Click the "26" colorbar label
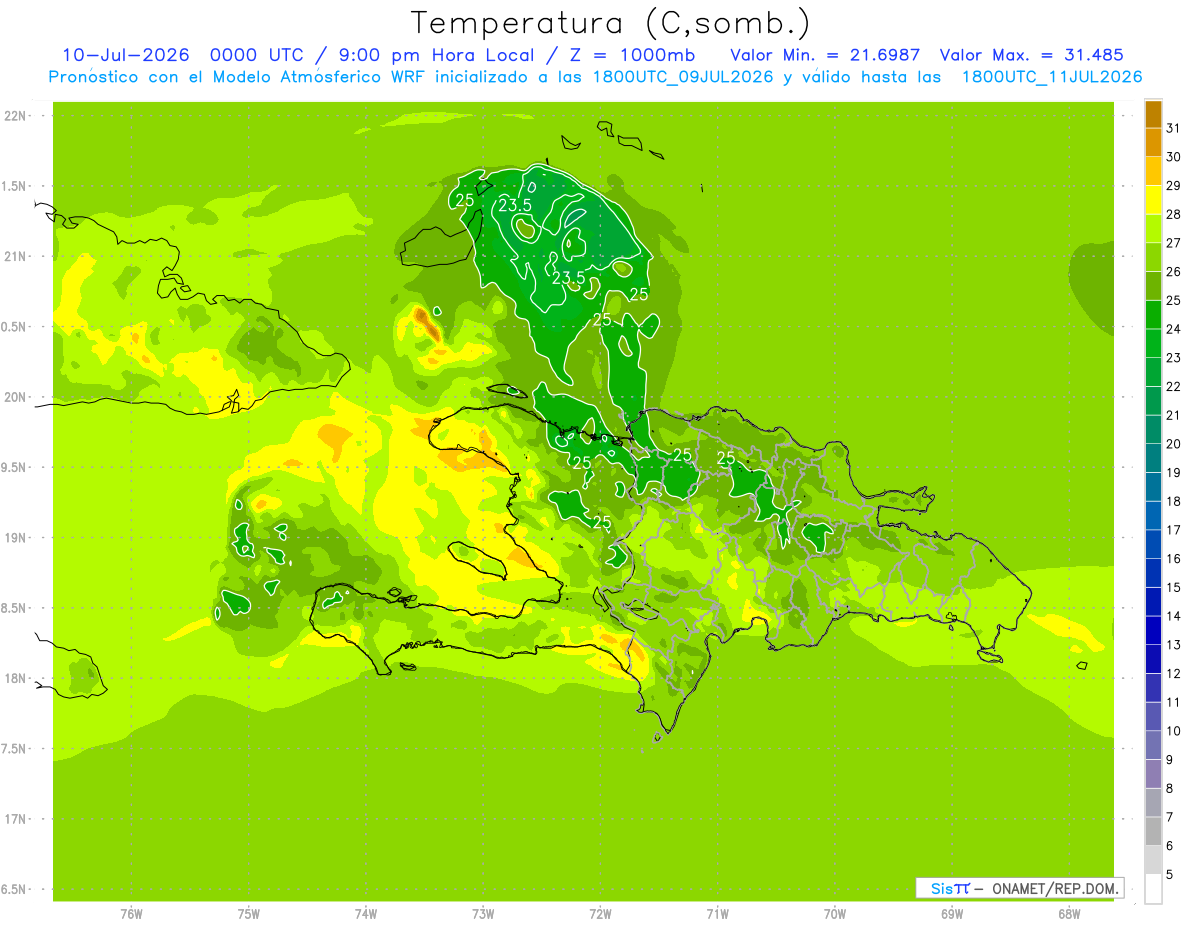The image size is (1200, 927). [1173, 272]
